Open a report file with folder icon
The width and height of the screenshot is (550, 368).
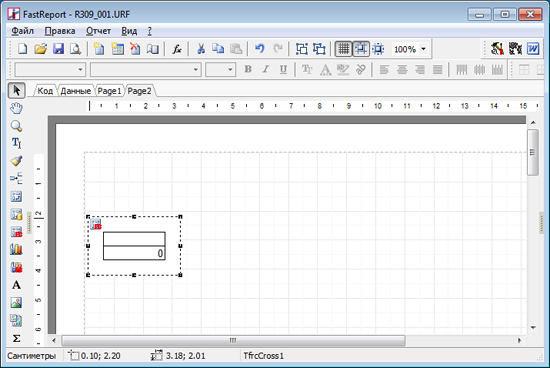[x=41, y=49]
